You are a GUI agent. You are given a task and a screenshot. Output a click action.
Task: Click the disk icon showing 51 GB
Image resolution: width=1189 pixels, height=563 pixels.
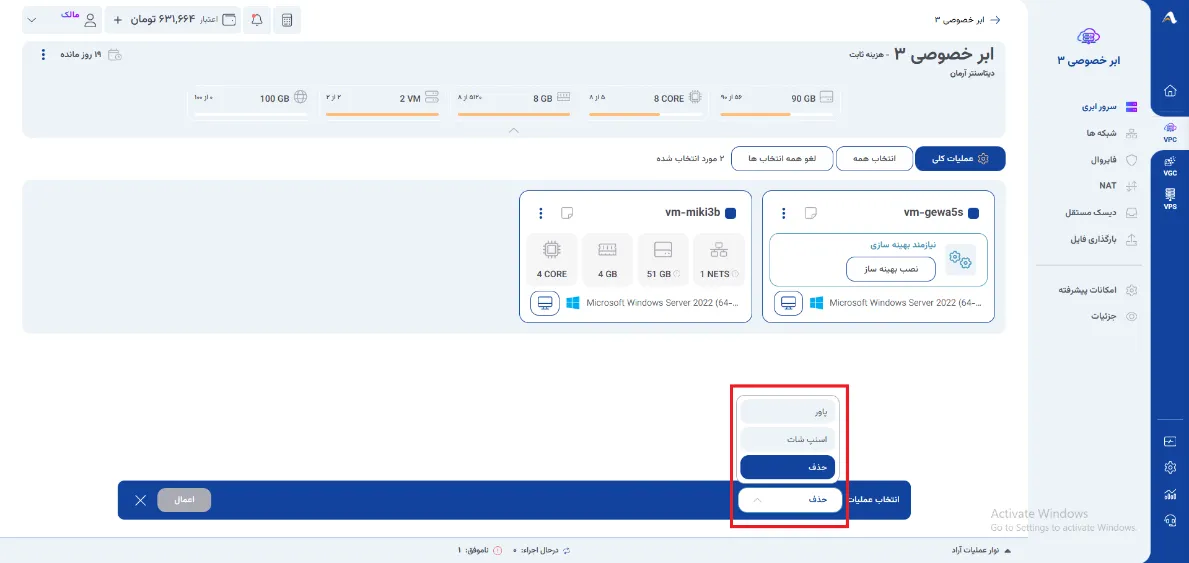(663, 249)
